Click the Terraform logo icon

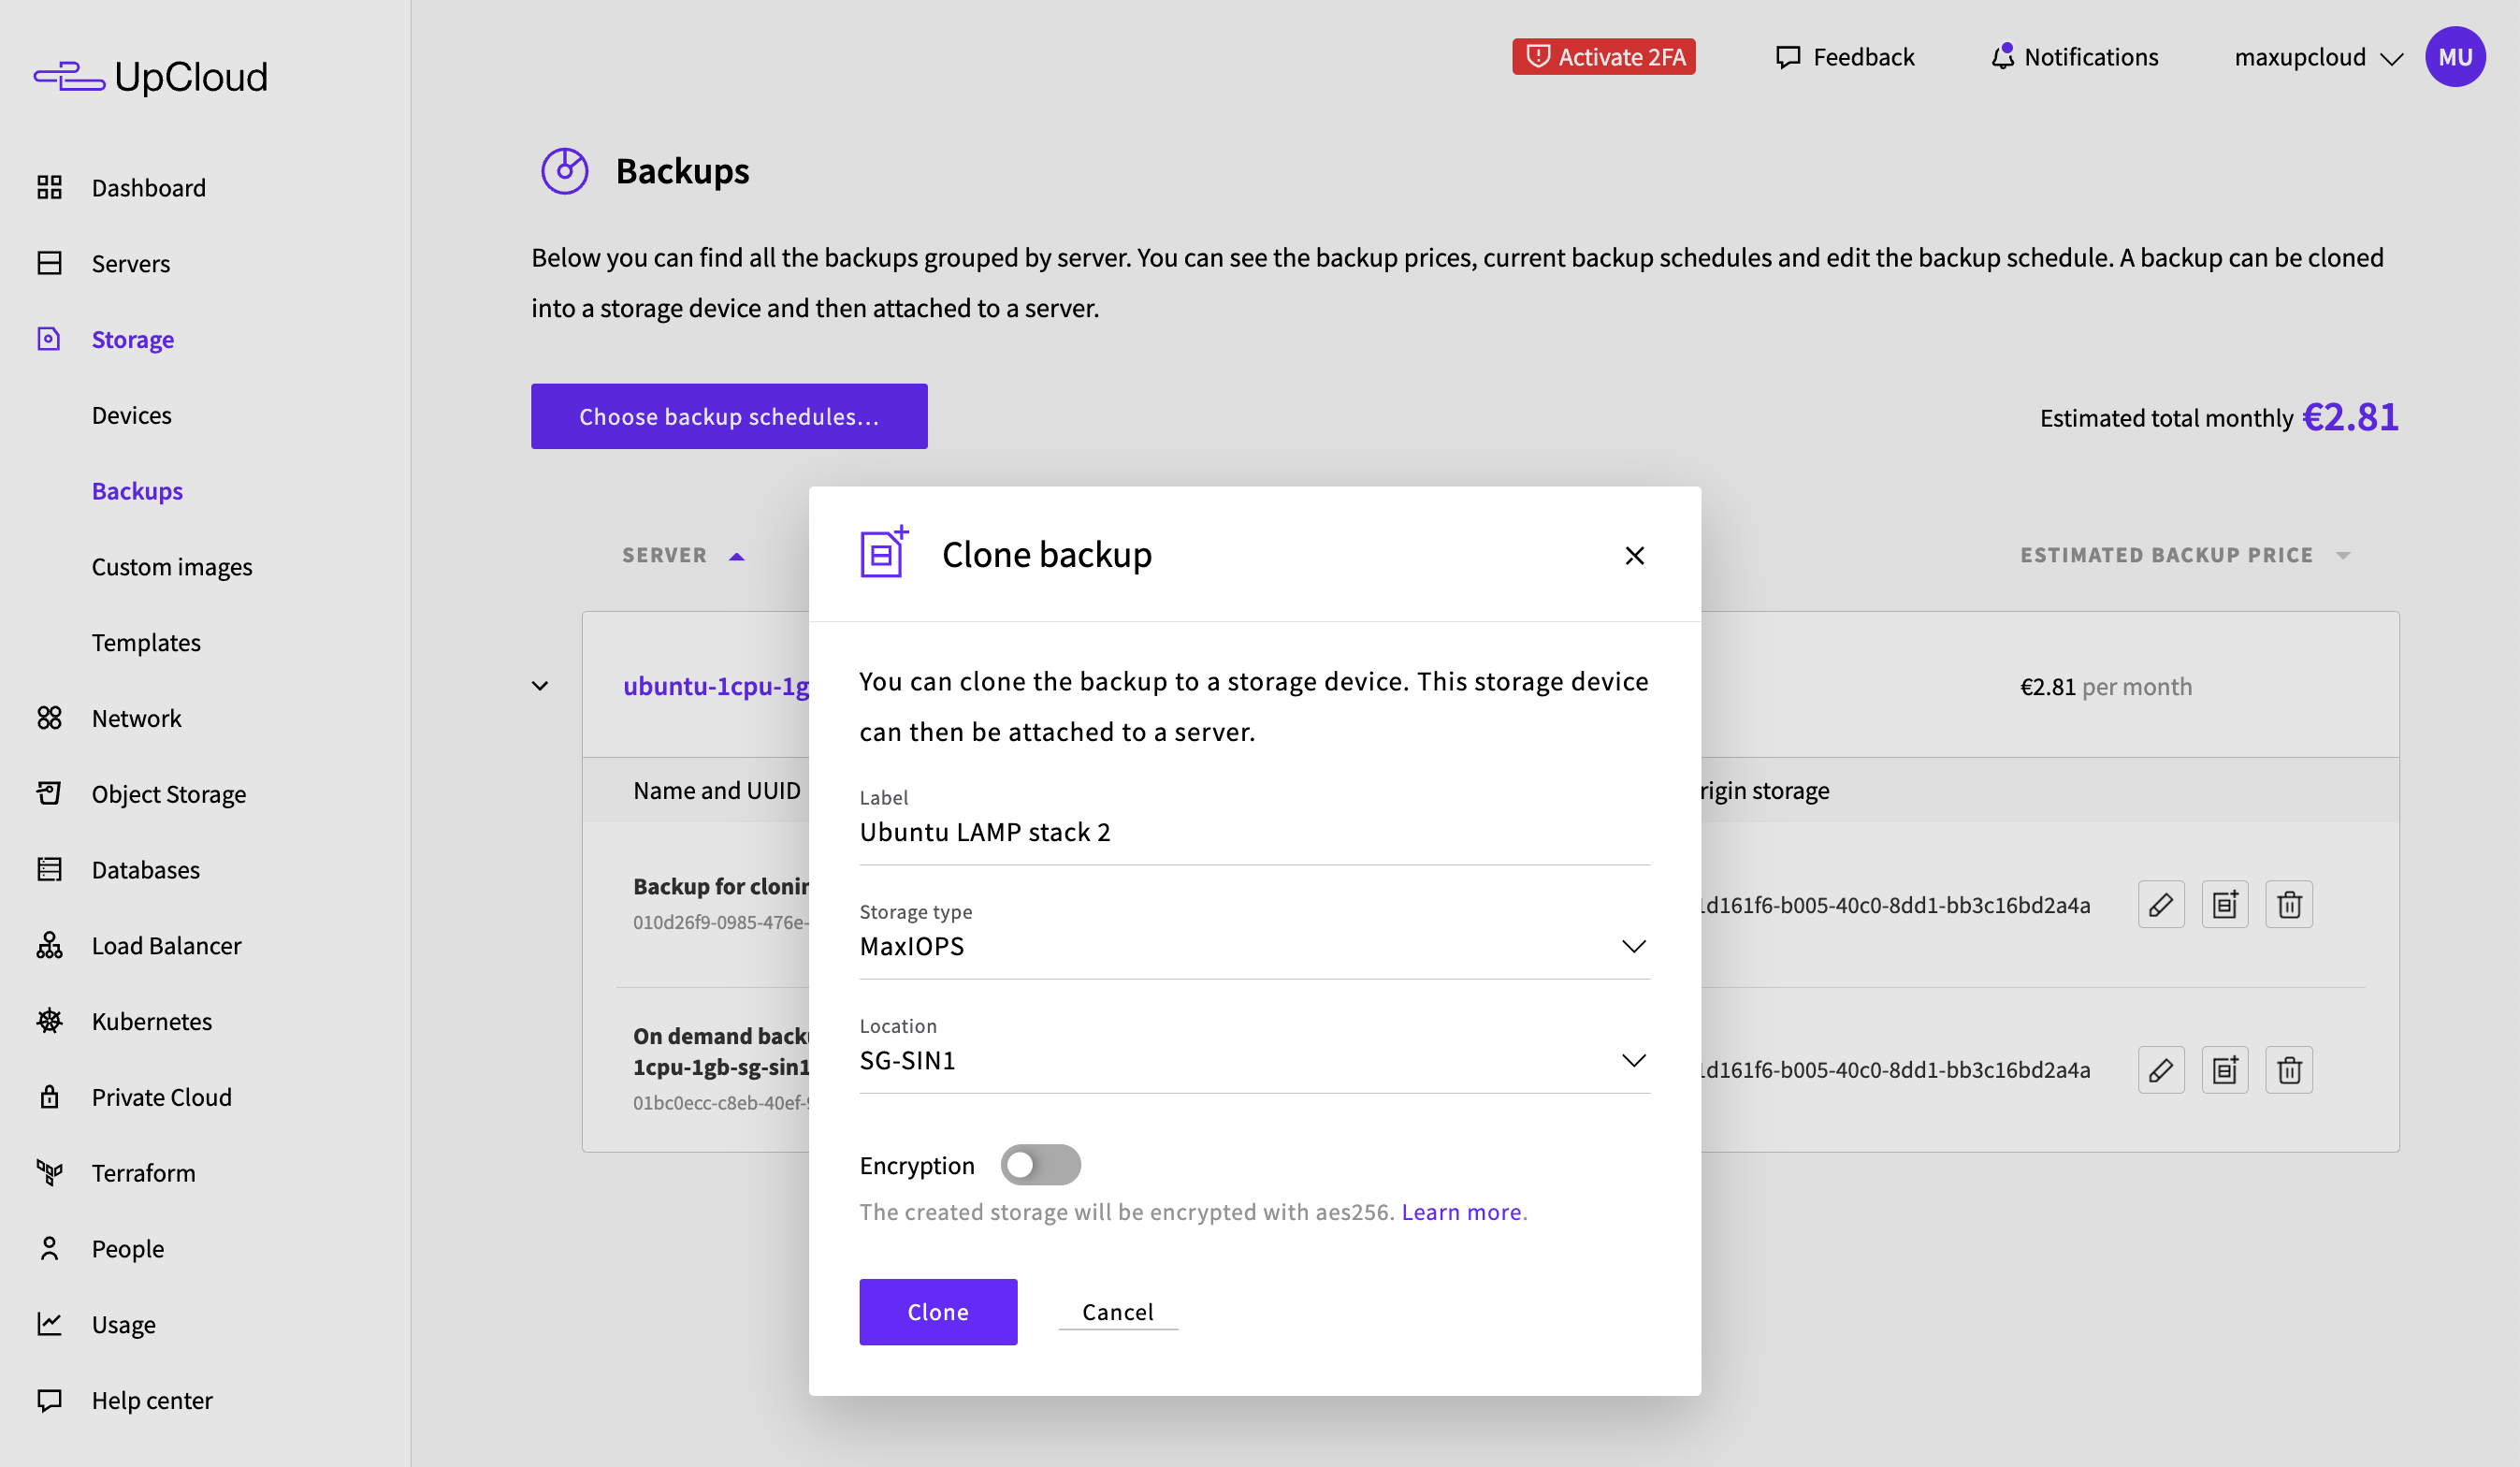tap(49, 1173)
